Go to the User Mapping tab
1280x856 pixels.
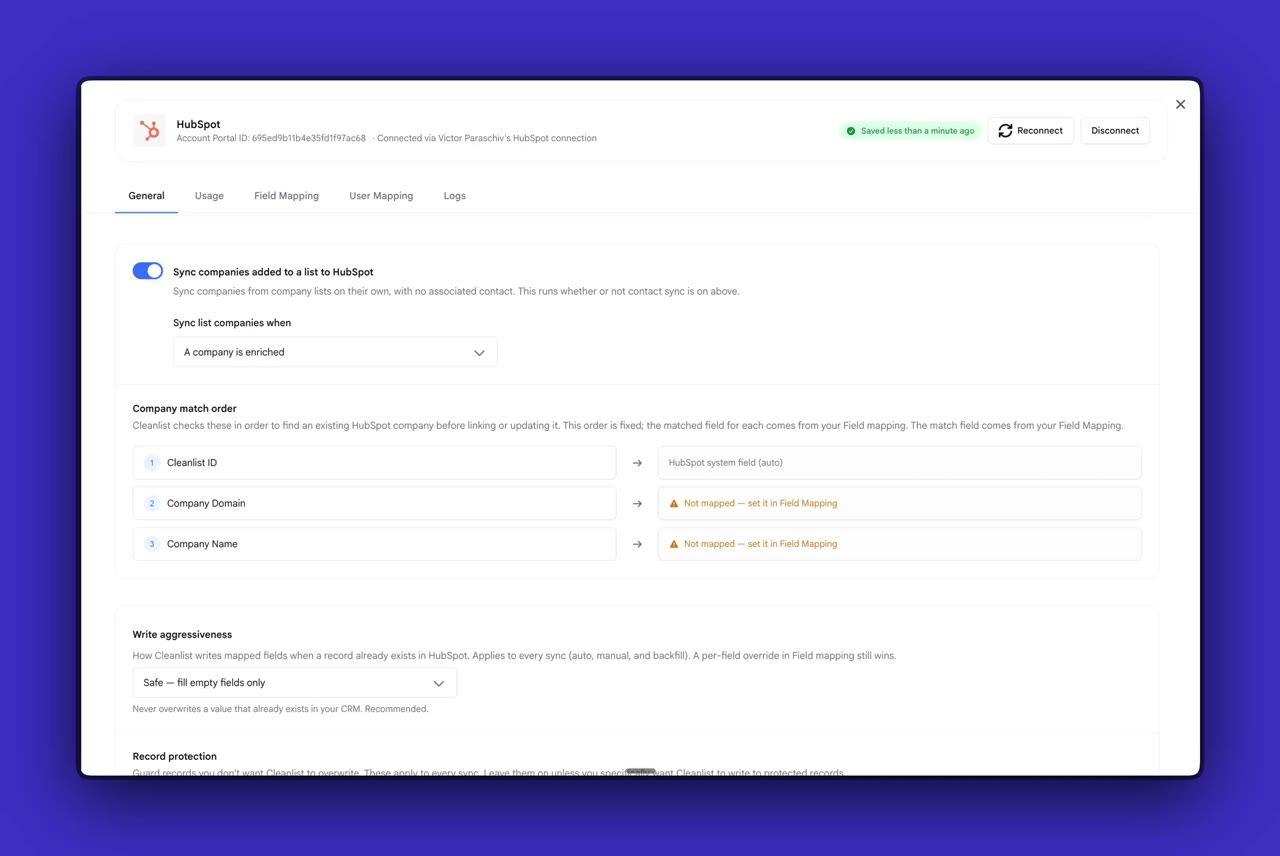[x=381, y=196]
